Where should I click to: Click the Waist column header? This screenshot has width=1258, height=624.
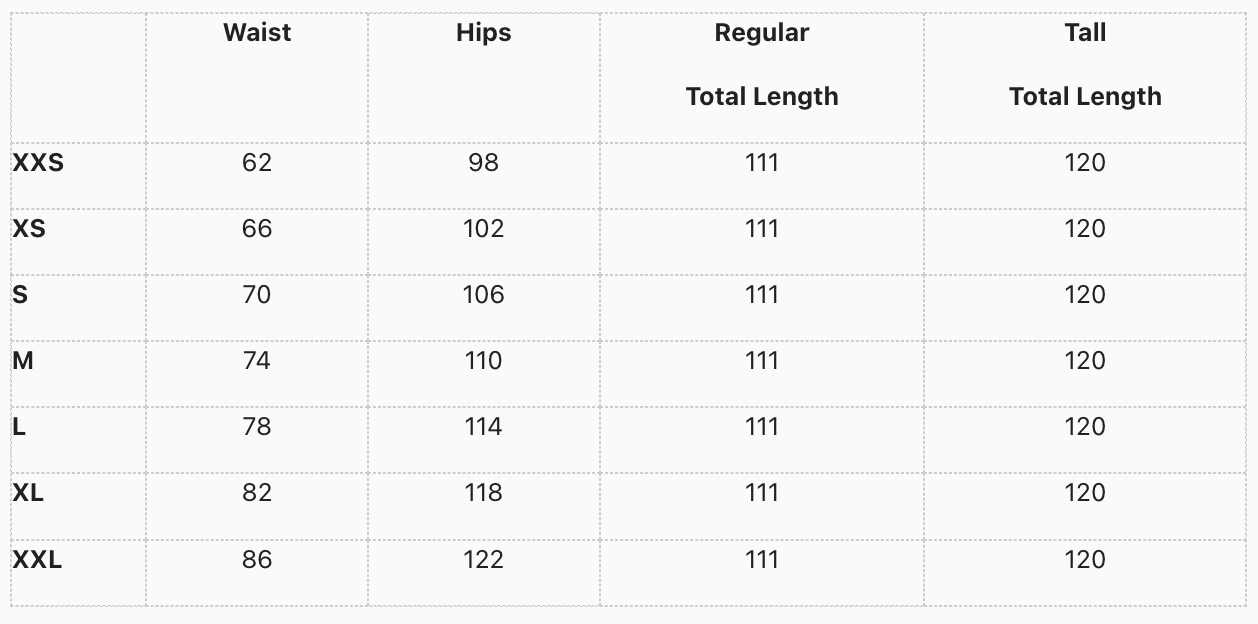pos(257,33)
